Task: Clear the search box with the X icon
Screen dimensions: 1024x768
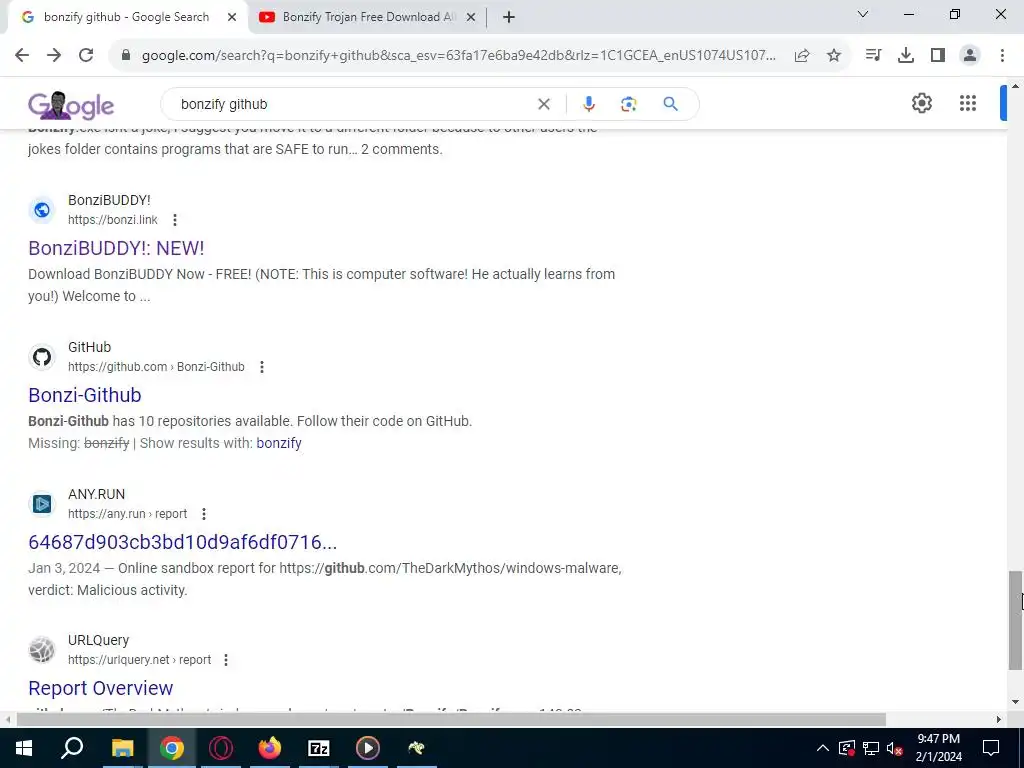Action: pyautogui.click(x=543, y=104)
